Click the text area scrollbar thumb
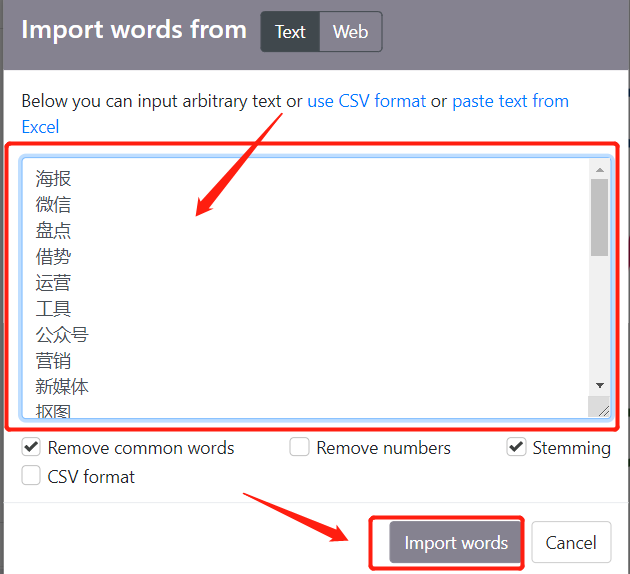Screen dimensions: 630x574 599,217
